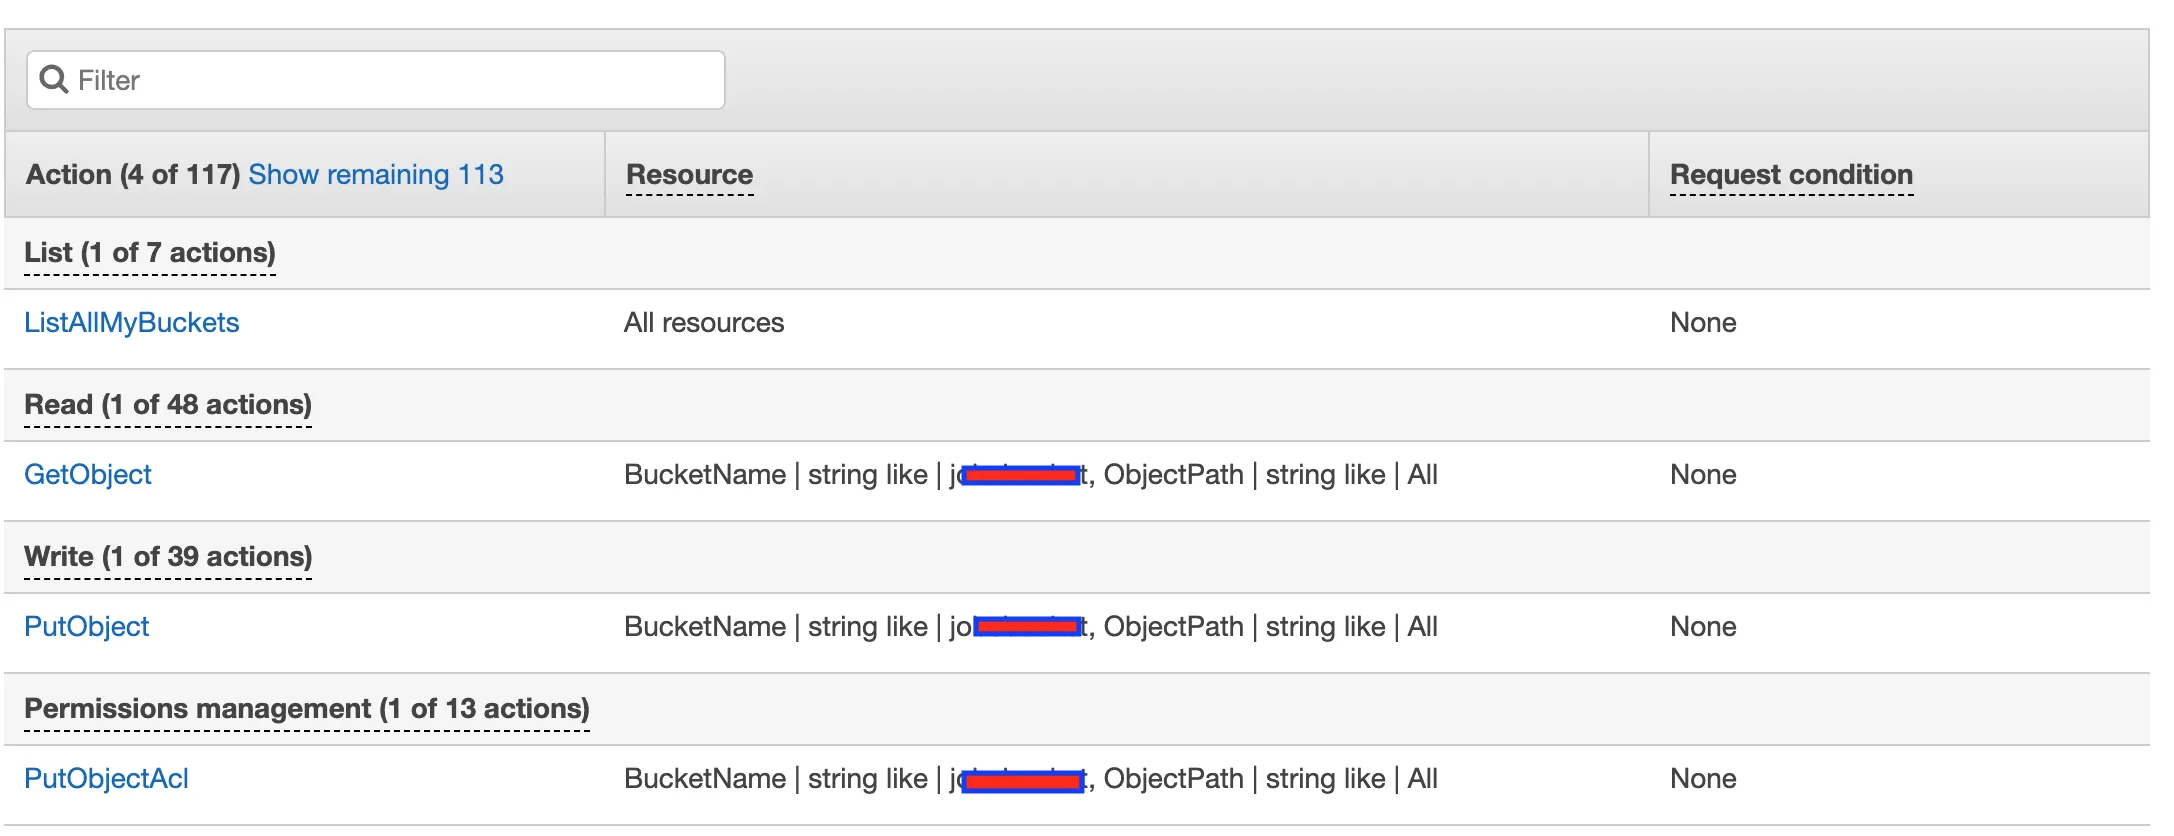
Task: Click None condition in PutObjectAcl row
Action: tap(1703, 779)
